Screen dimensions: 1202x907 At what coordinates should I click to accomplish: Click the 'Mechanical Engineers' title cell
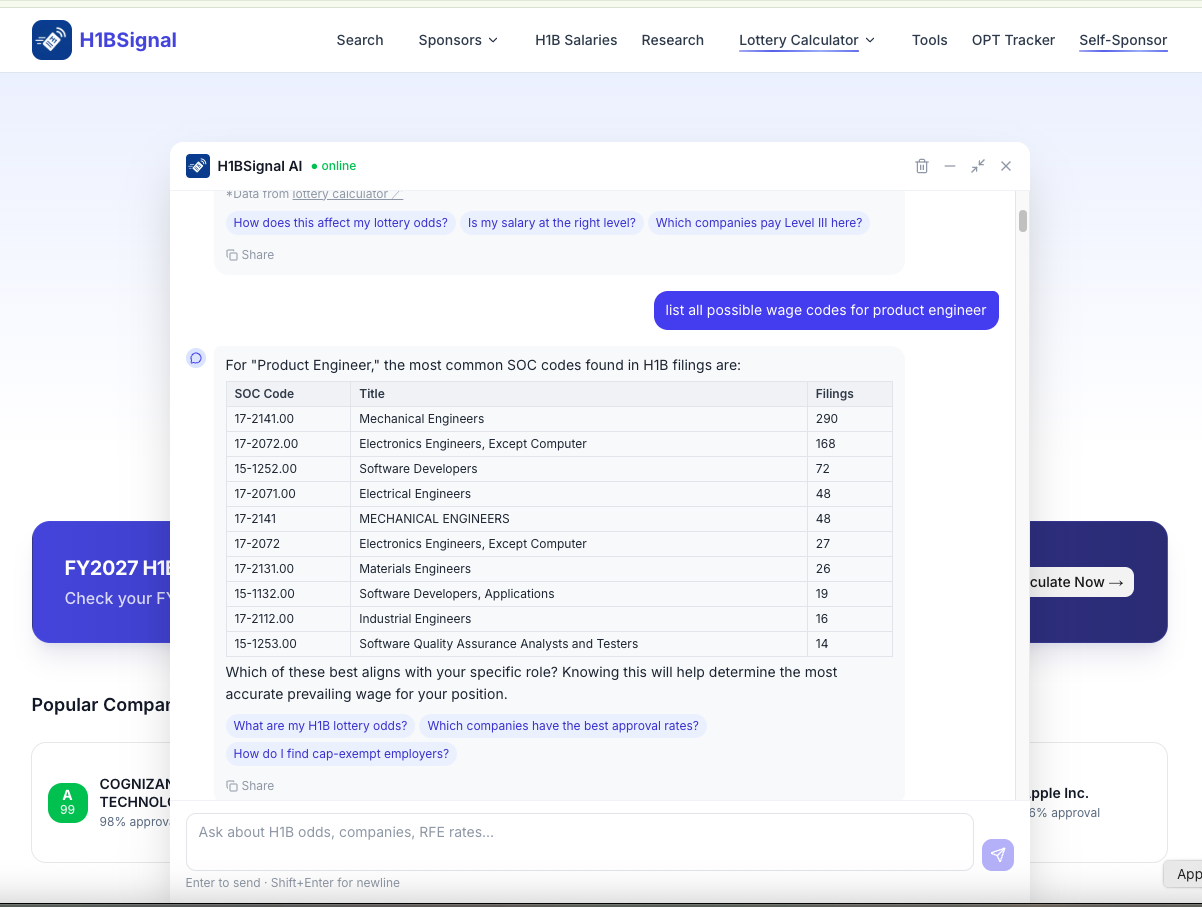[579, 419]
